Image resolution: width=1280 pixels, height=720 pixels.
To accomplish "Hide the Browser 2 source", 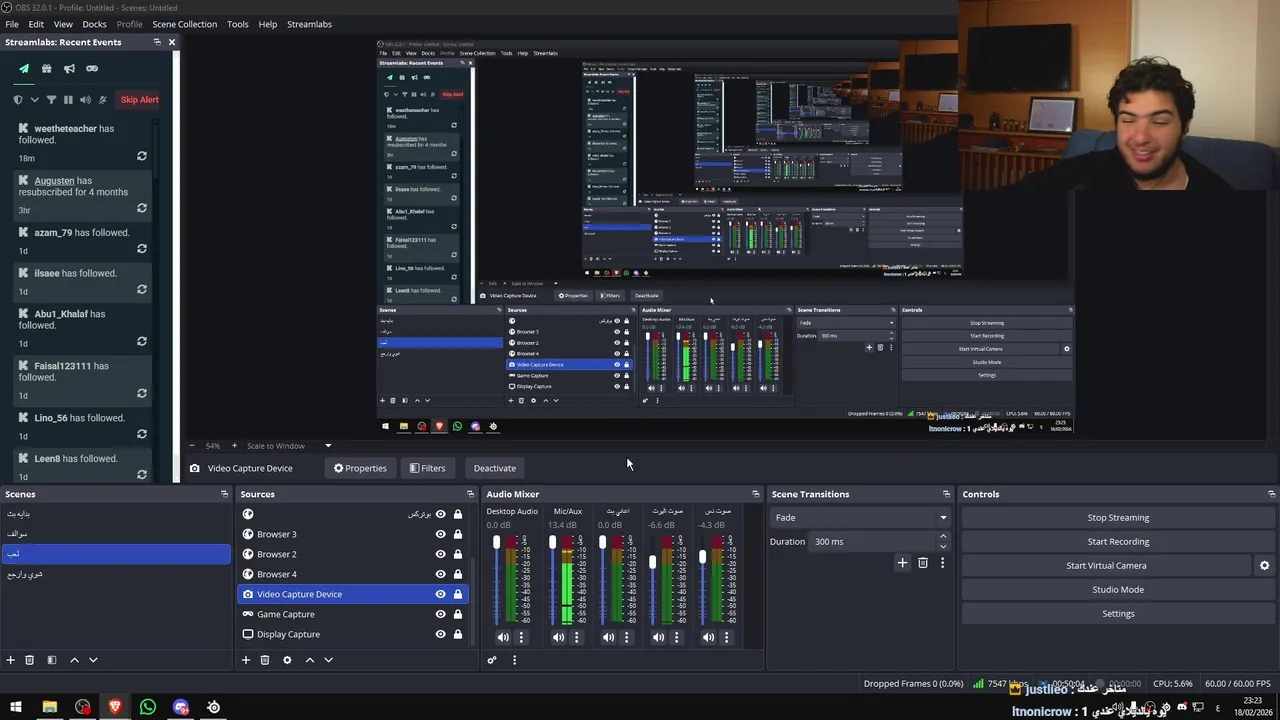I will [440, 554].
